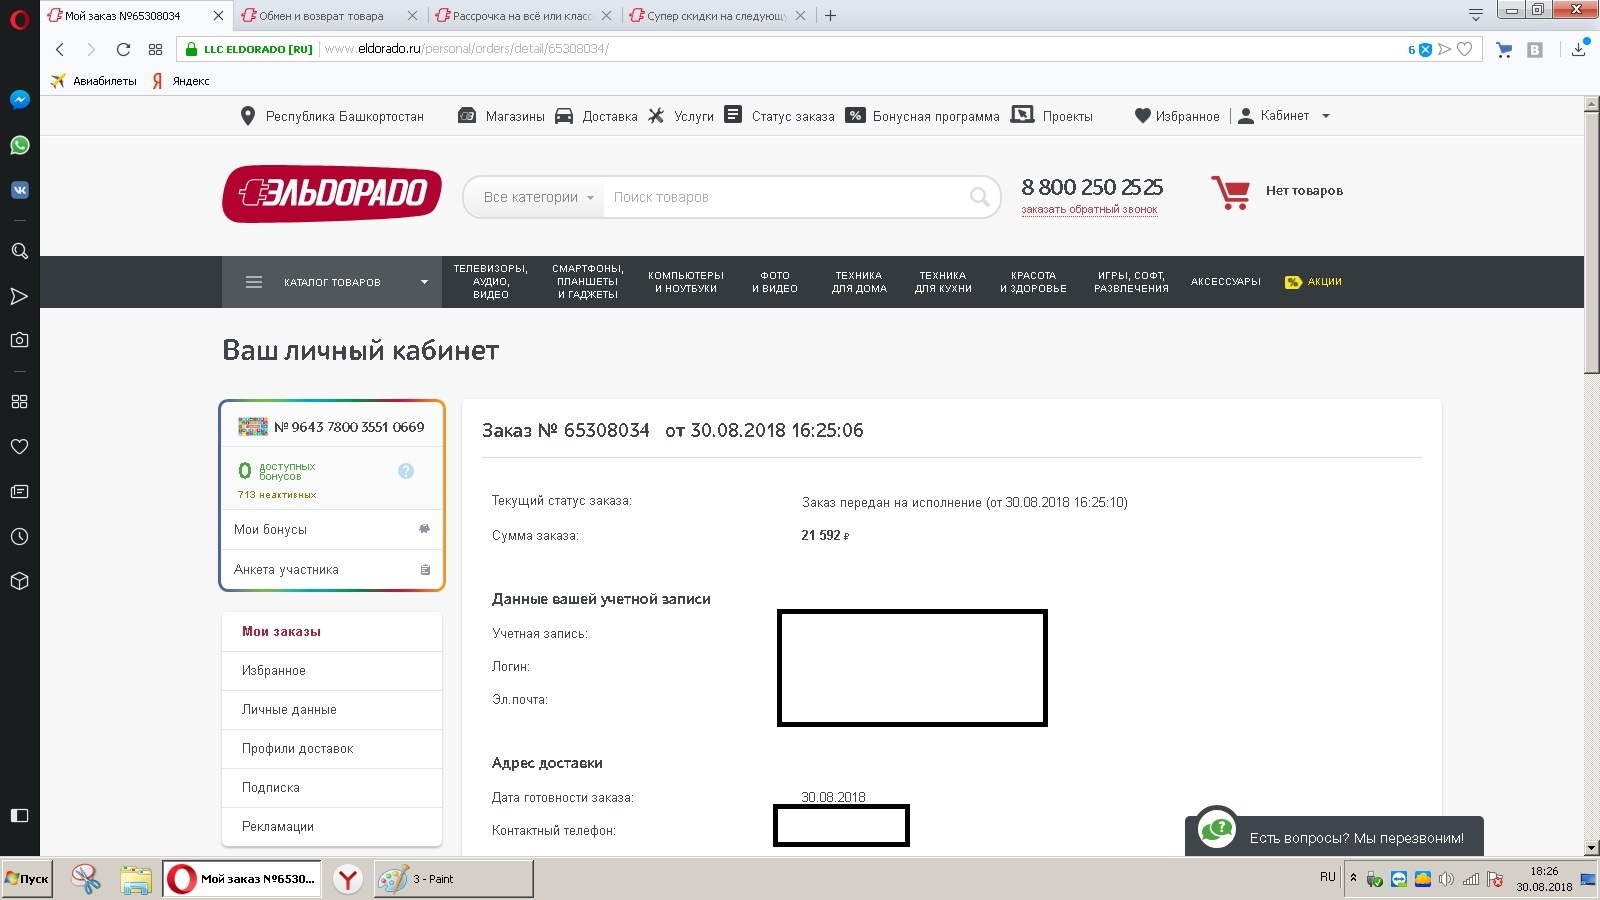1600x900 pixels.
Task: Open the Yandex browser taskbar icon
Action: pos(347,879)
